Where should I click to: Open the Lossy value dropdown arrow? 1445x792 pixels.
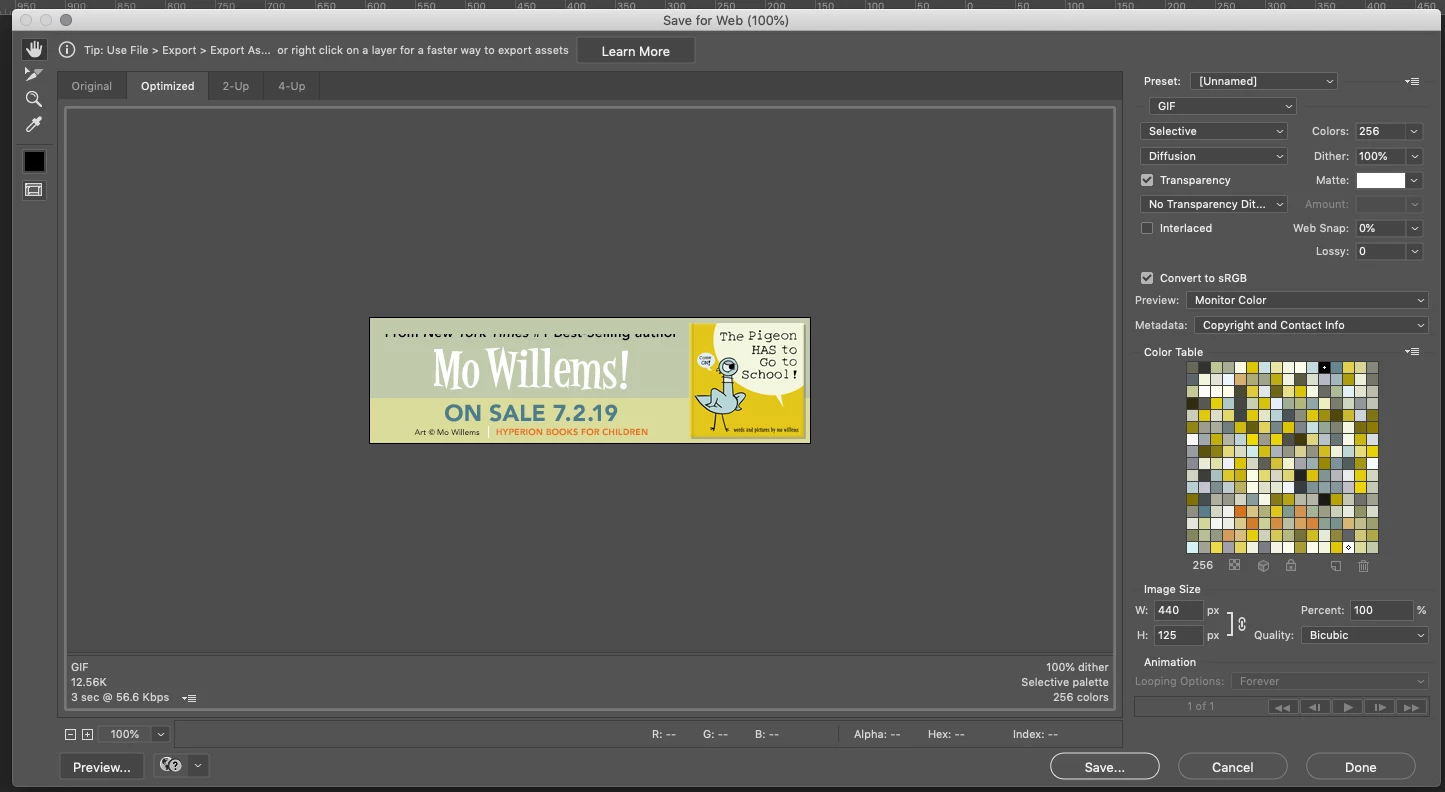1414,251
